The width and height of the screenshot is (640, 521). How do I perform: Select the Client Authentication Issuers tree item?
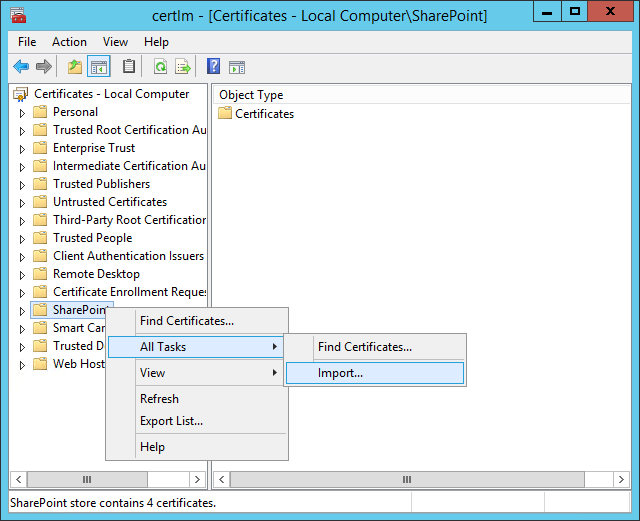pyautogui.click(x=128, y=256)
